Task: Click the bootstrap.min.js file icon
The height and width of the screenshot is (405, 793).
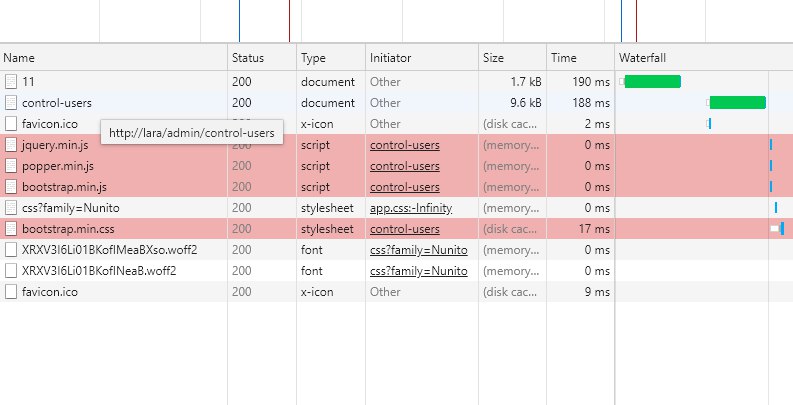Action: [x=10, y=187]
